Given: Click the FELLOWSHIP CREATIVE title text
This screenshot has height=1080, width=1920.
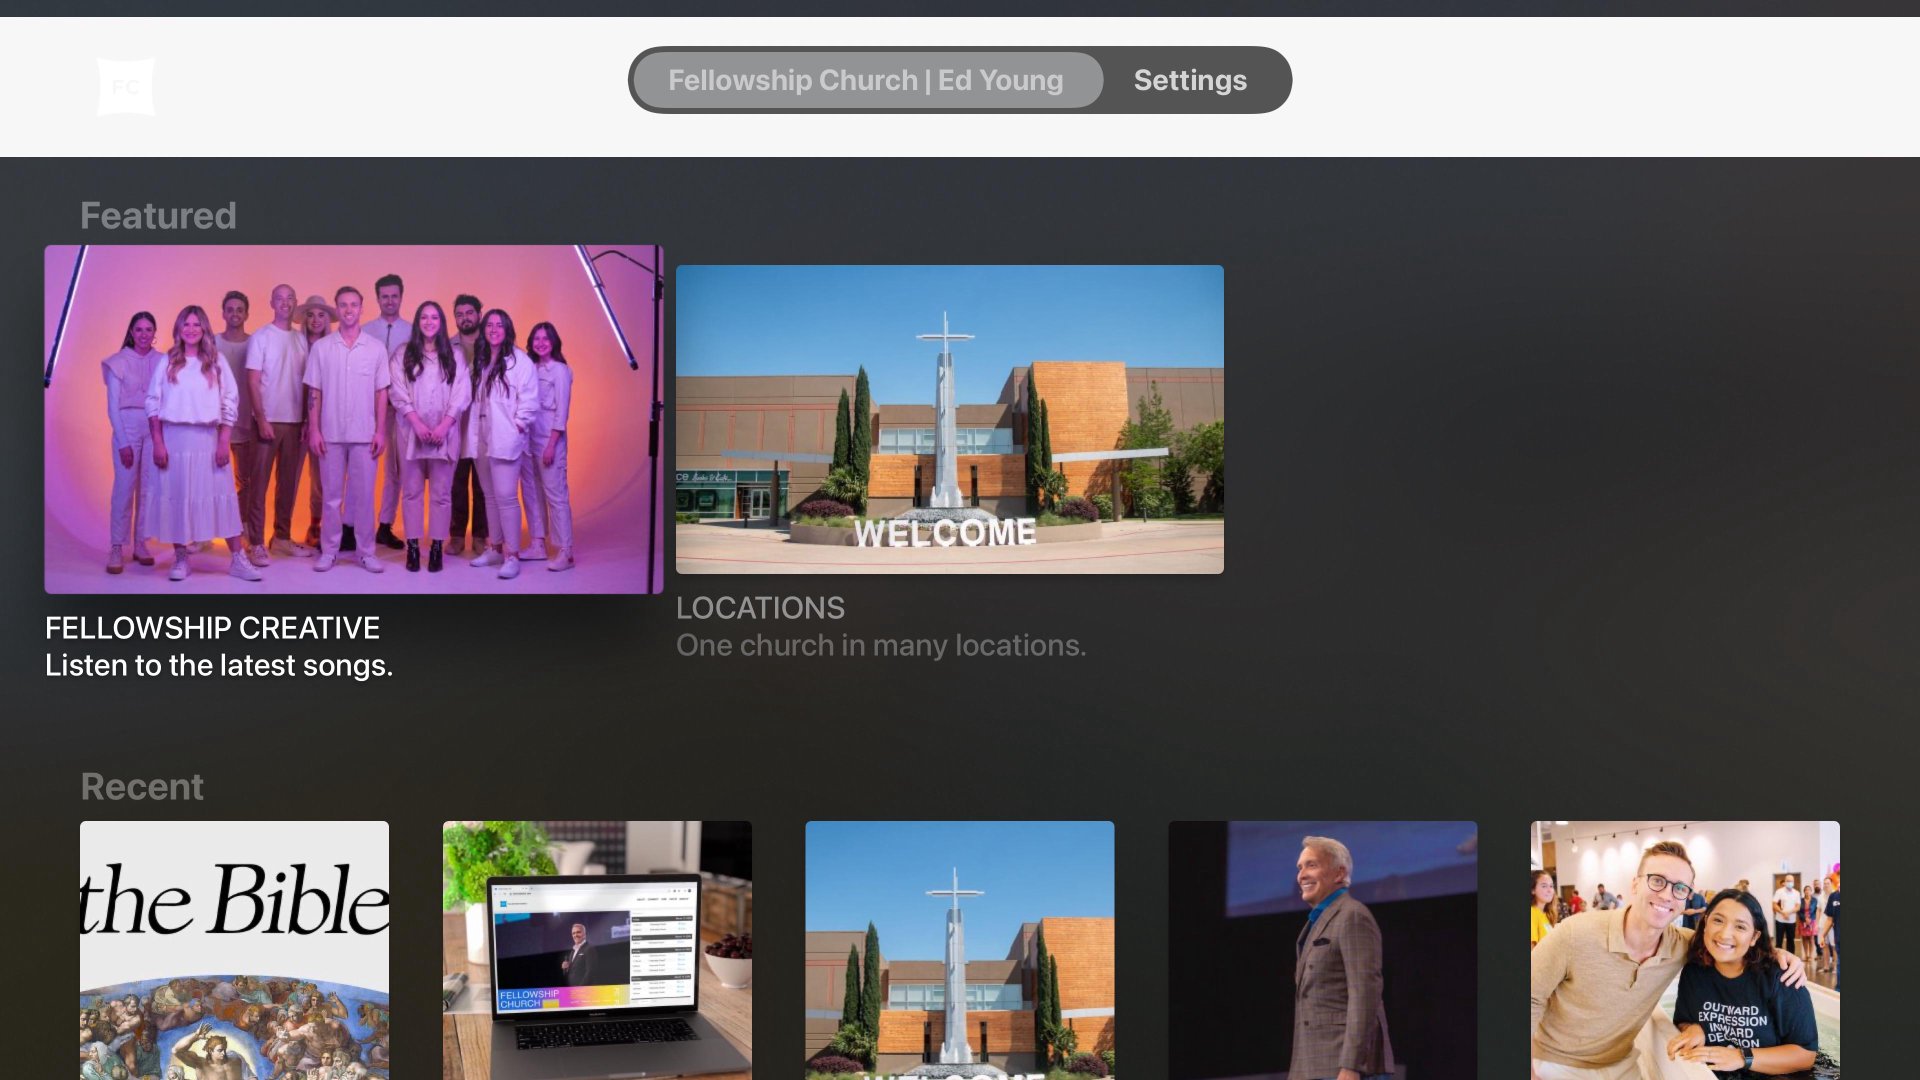Looking at the screenshot, I should tap(212, 628).
